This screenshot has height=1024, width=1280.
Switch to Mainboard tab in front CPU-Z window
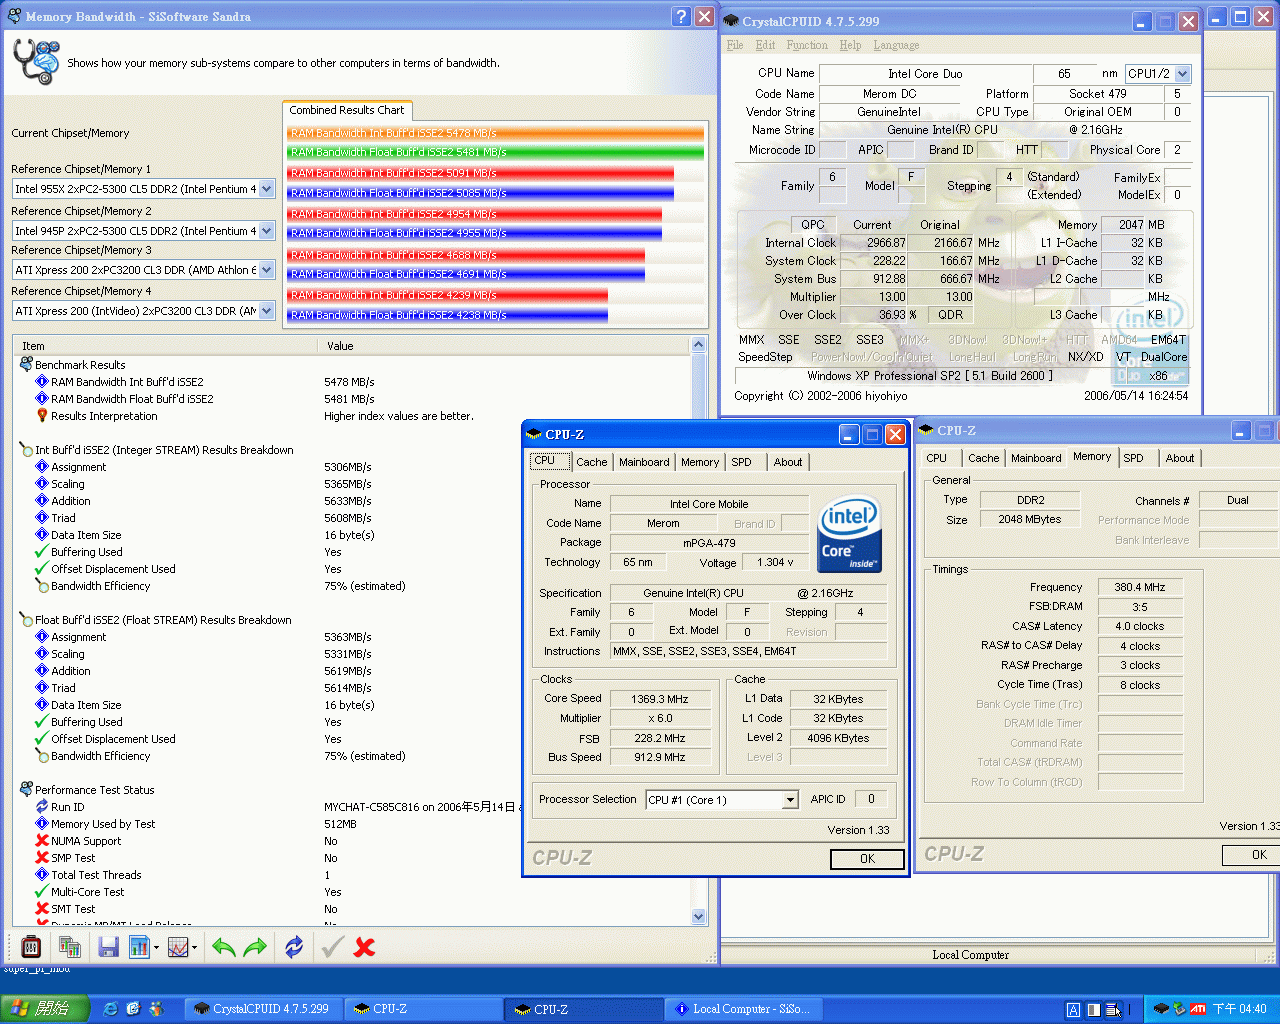click(644, 462)
